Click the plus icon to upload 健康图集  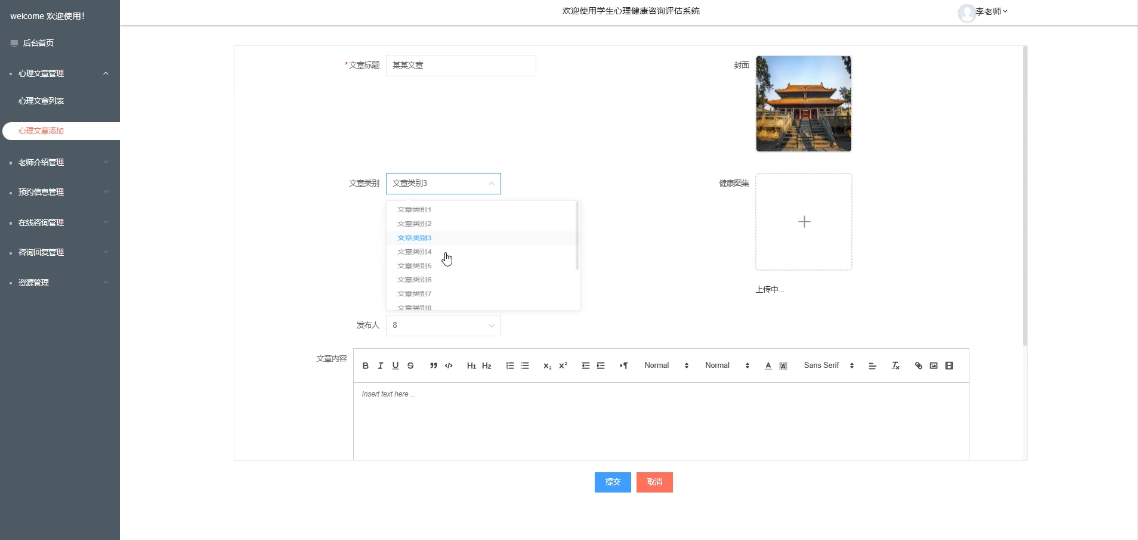pos(804,222)
